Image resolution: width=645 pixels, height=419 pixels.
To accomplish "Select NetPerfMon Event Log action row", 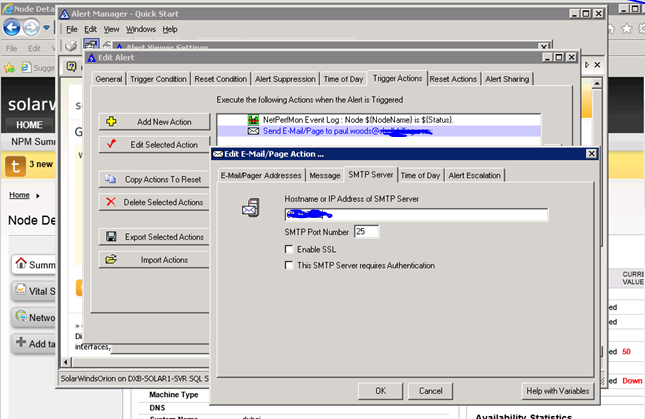I will coord(378,120).
